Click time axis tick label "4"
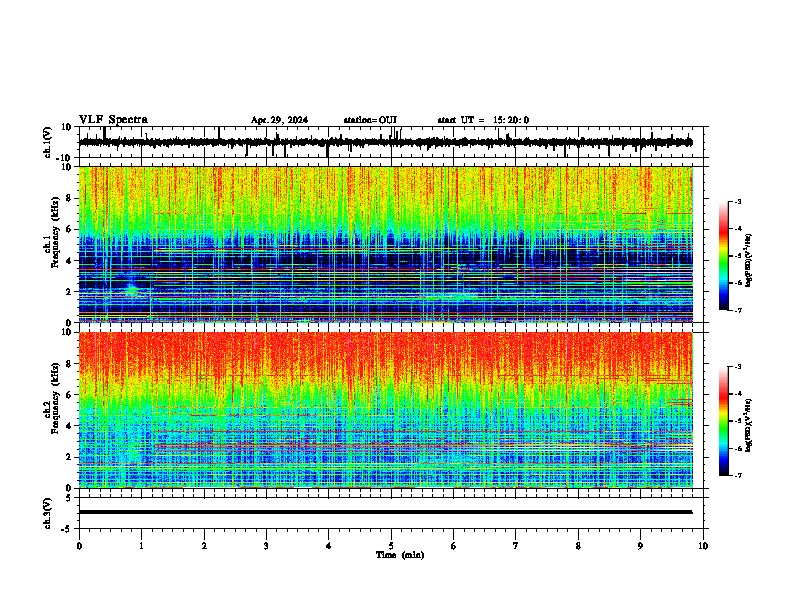Screen dimensions: 792x612 point(329,546)
